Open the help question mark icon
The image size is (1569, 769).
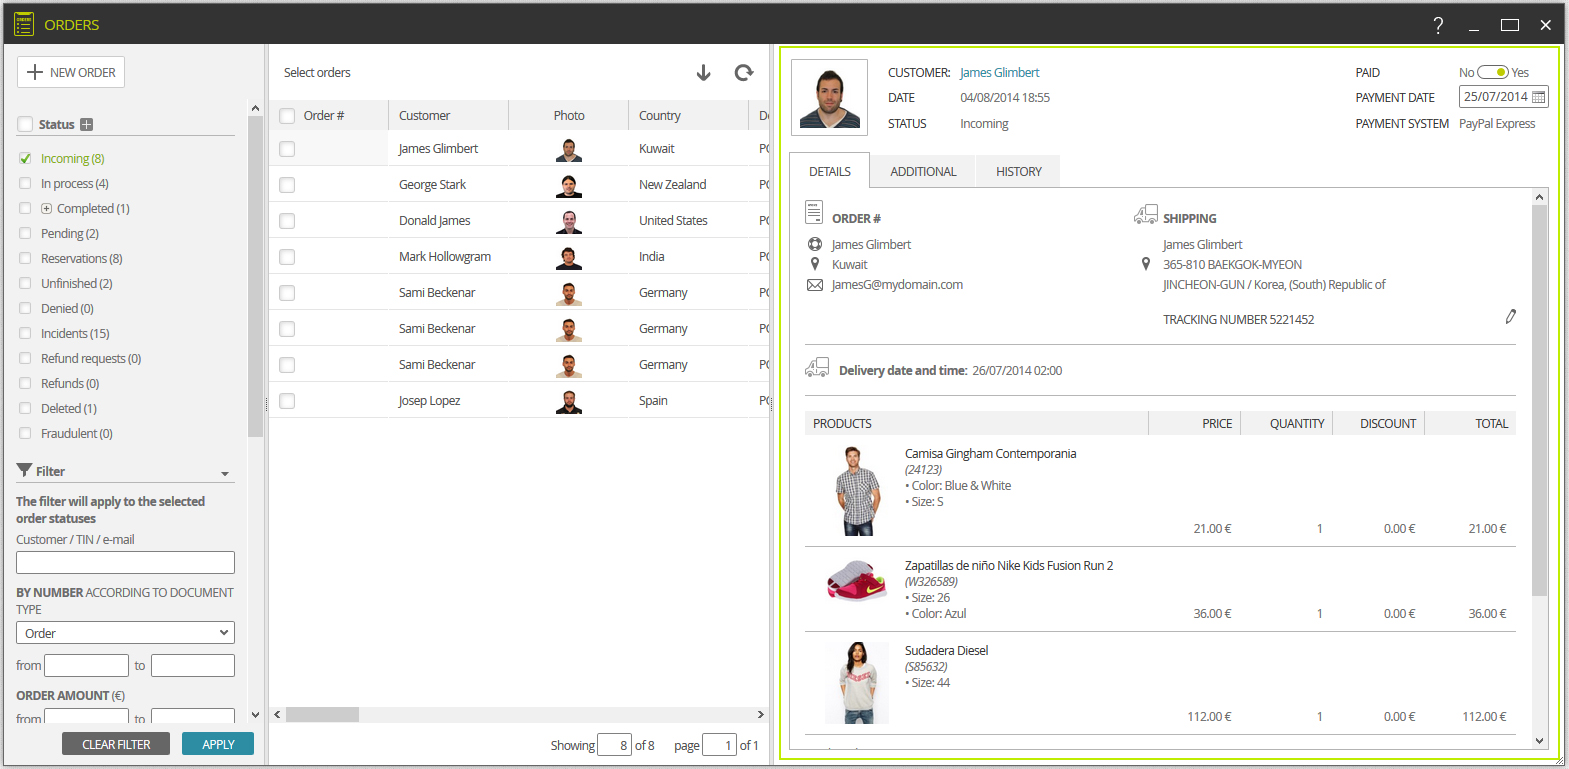coord(1438,25)
